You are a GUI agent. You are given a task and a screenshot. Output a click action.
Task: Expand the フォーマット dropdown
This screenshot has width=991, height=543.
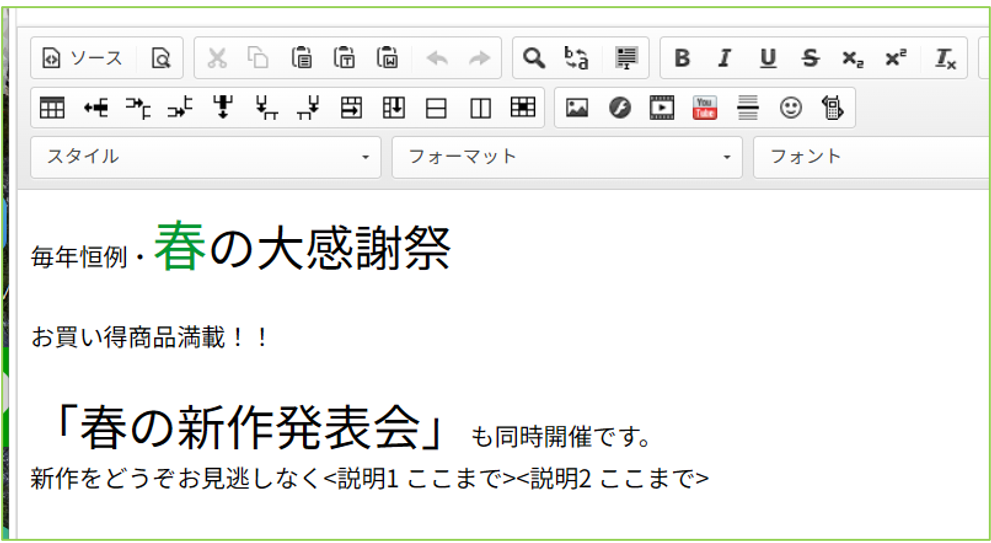coord(567,157)
